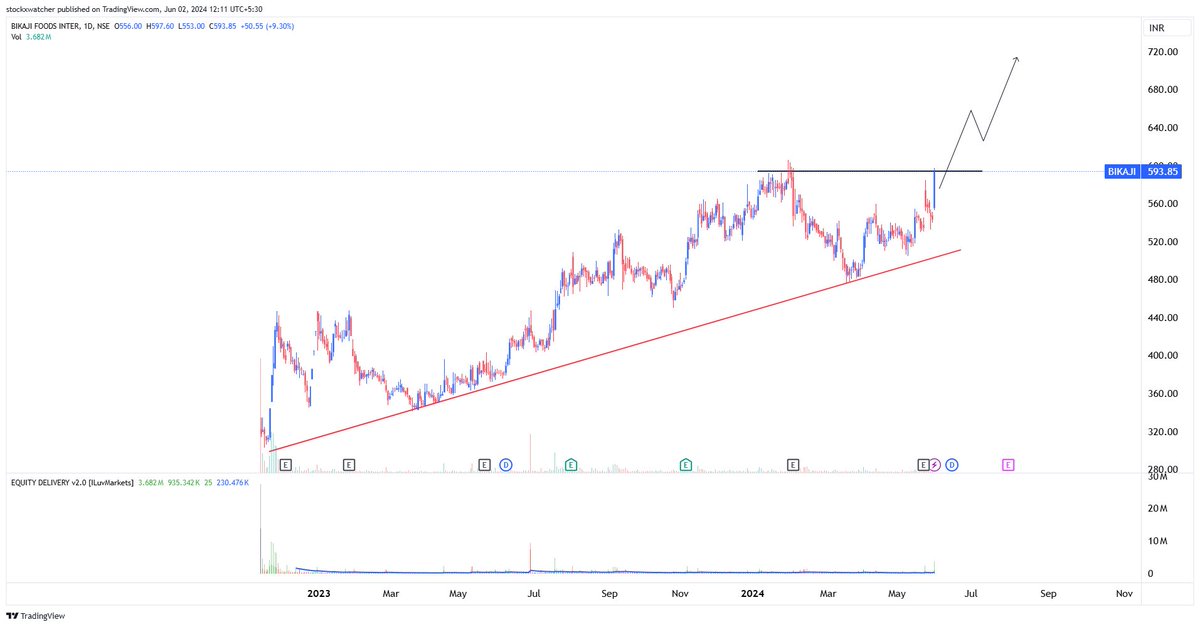Image resolution: width=1200 pixels, height=627 pixels.
Task: Click the 10M indicator scale label
Action: 1157,541
